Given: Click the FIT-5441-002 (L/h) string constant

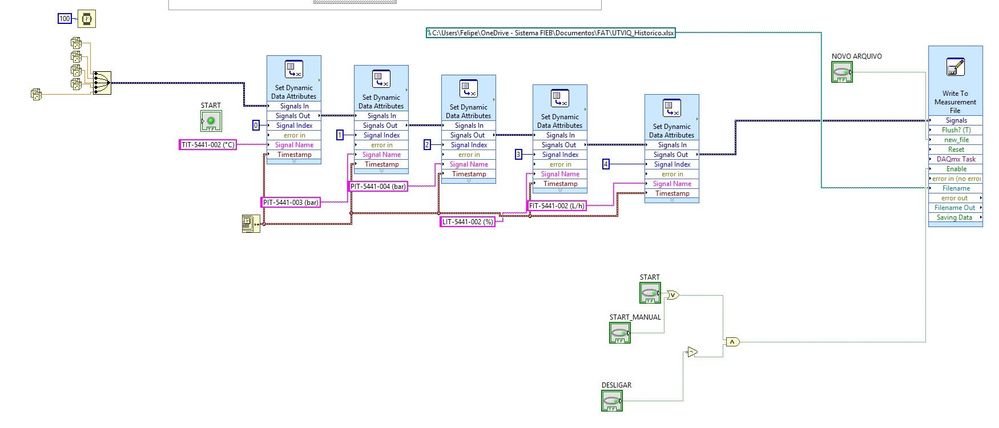Looking at the screenshot, I should click(557, 205).
